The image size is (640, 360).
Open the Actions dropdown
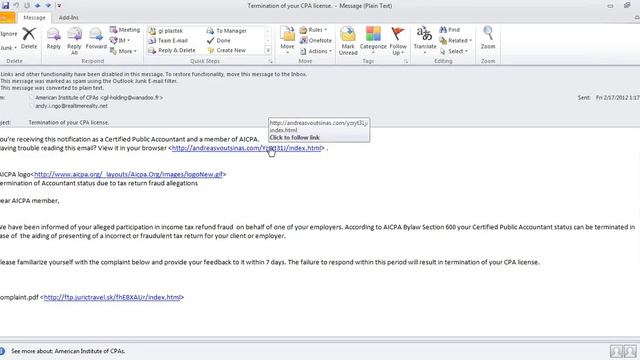pos(316,51)
